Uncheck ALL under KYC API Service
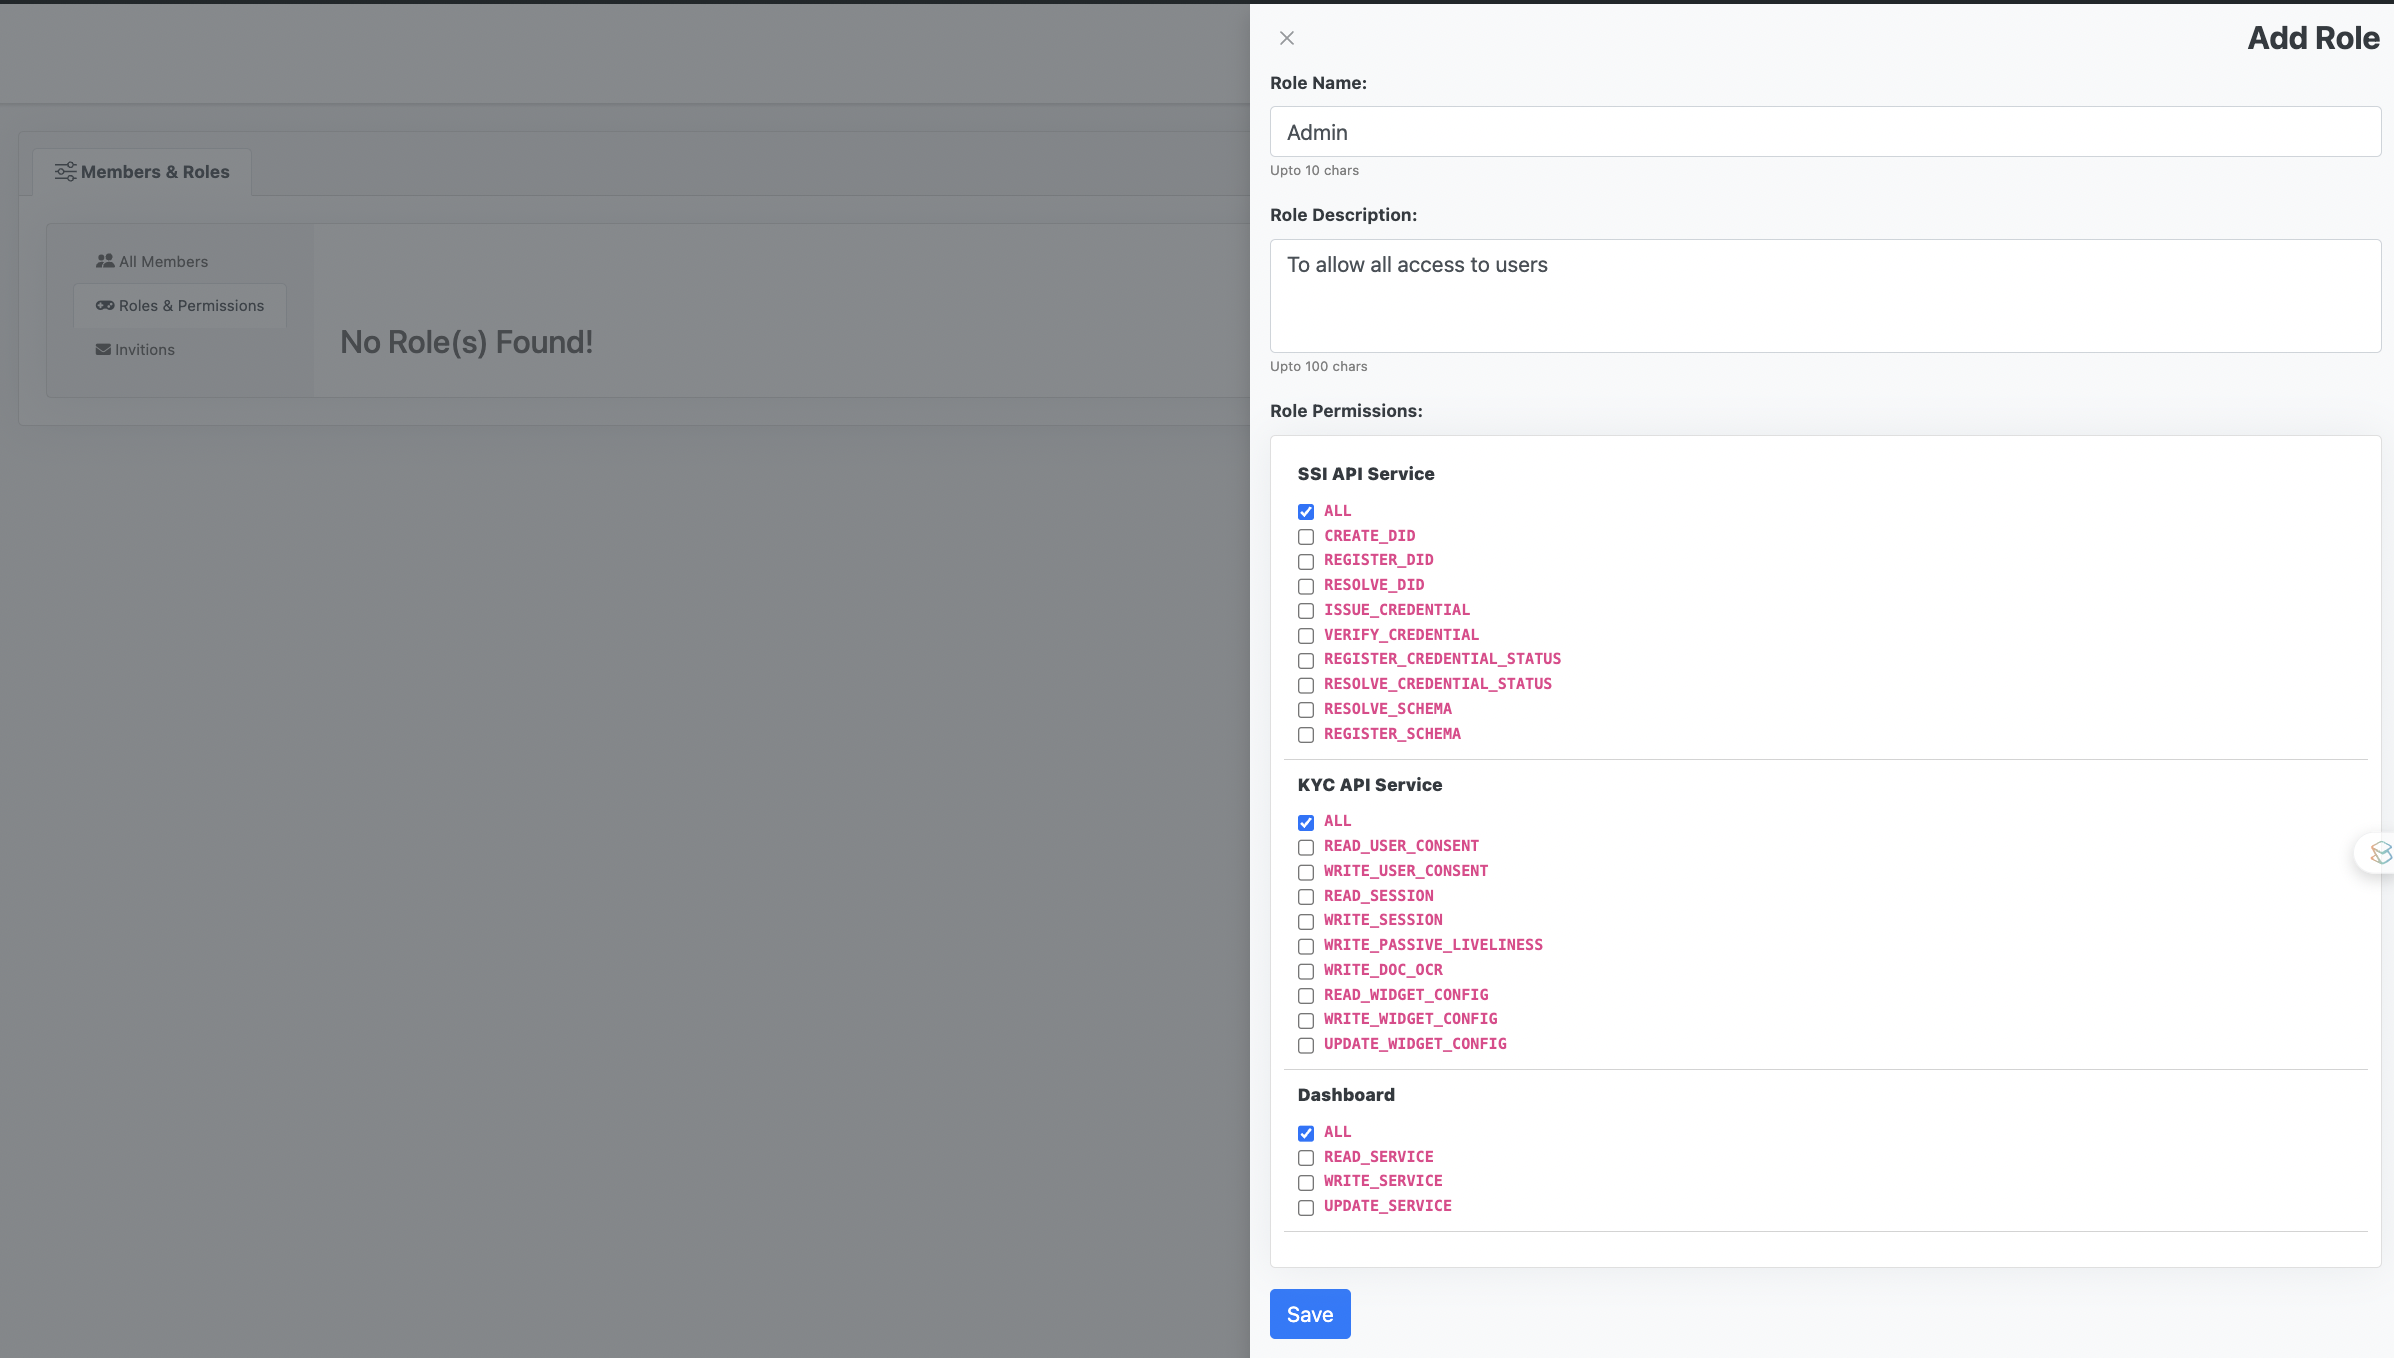This screenshot has width=2394, height=1358. tap(1306, 823)
